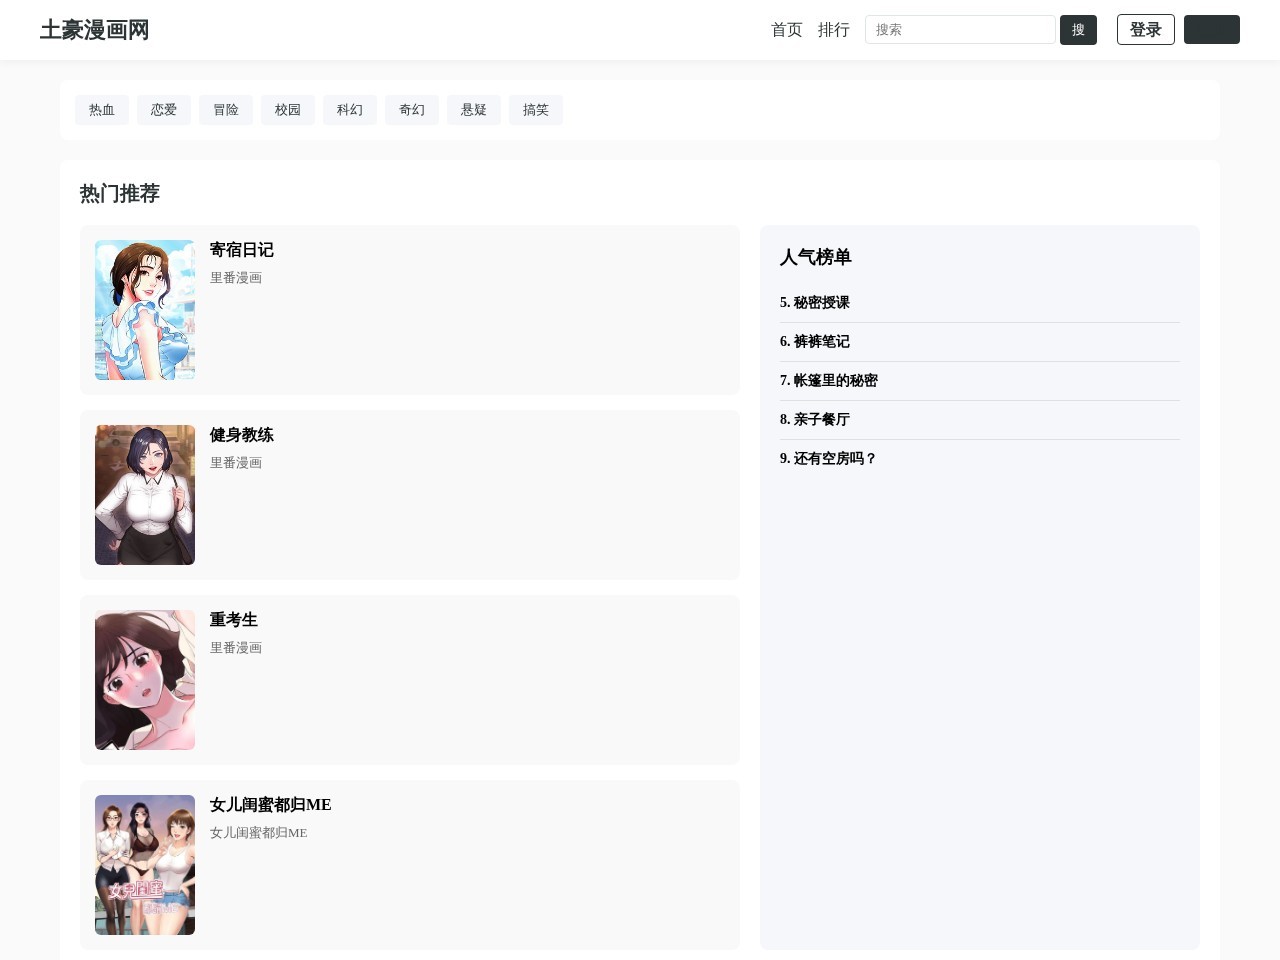The image size is (1280, 960).
Task: Filter by the 冒险 category tag
Action: [x=226, y=110]
